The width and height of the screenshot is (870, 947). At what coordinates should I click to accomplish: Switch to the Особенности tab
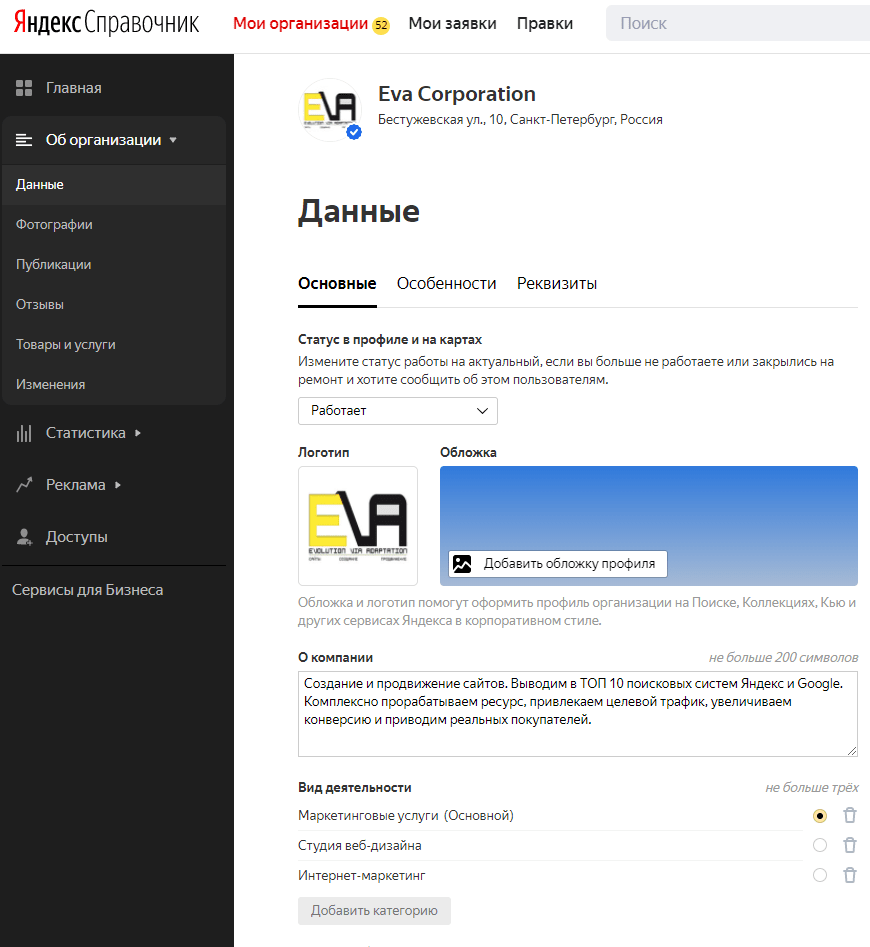click(x=446, y=284)
